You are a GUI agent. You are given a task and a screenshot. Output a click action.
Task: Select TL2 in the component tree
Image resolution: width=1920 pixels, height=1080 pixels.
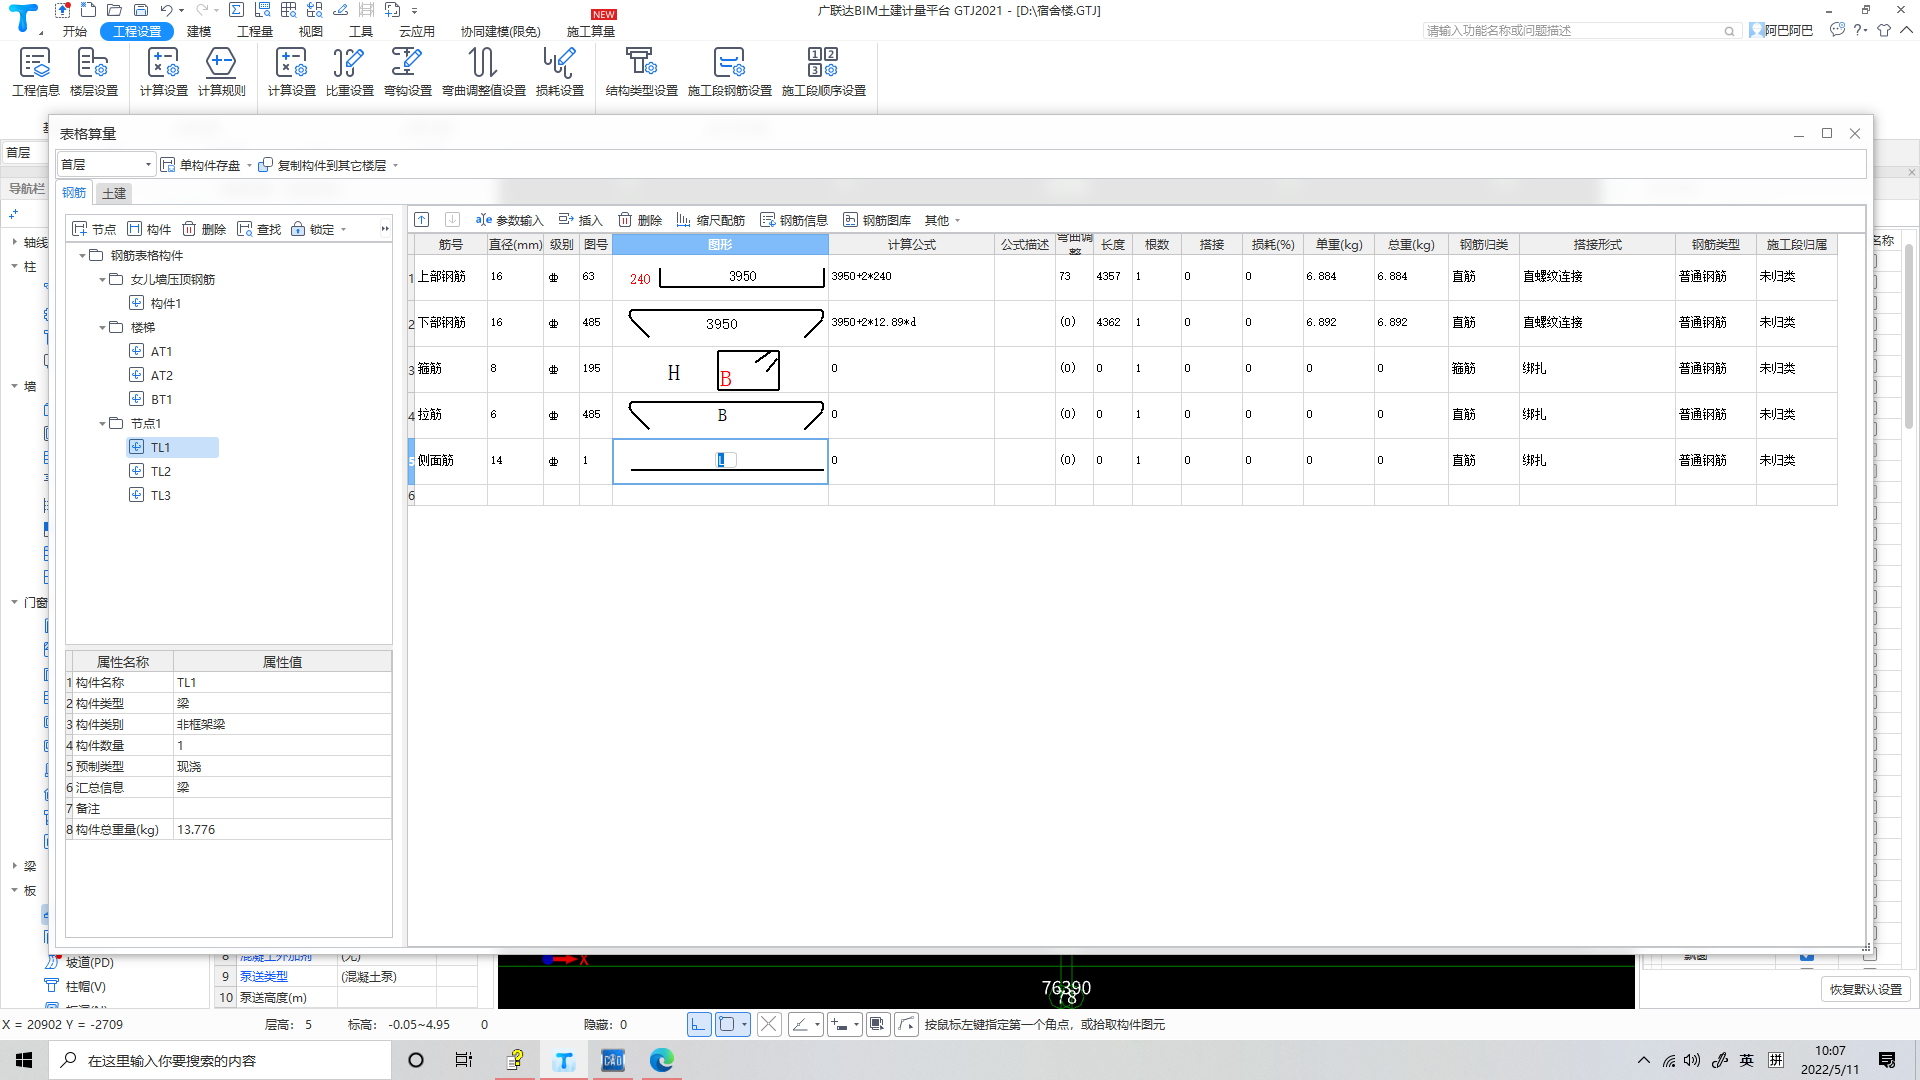pos(161,471)
